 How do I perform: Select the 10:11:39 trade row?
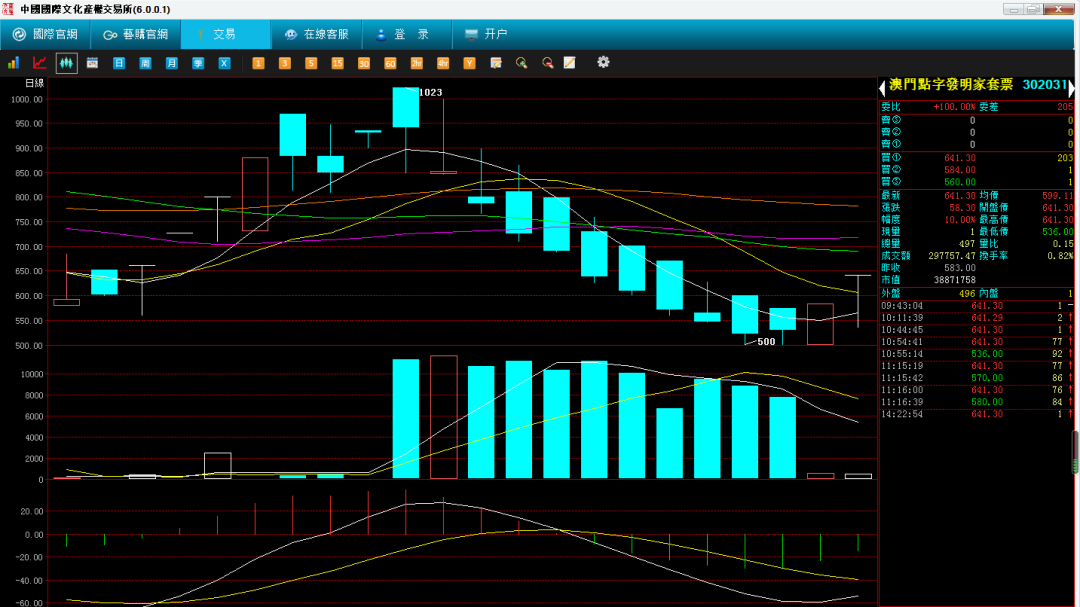pos(976,318)
